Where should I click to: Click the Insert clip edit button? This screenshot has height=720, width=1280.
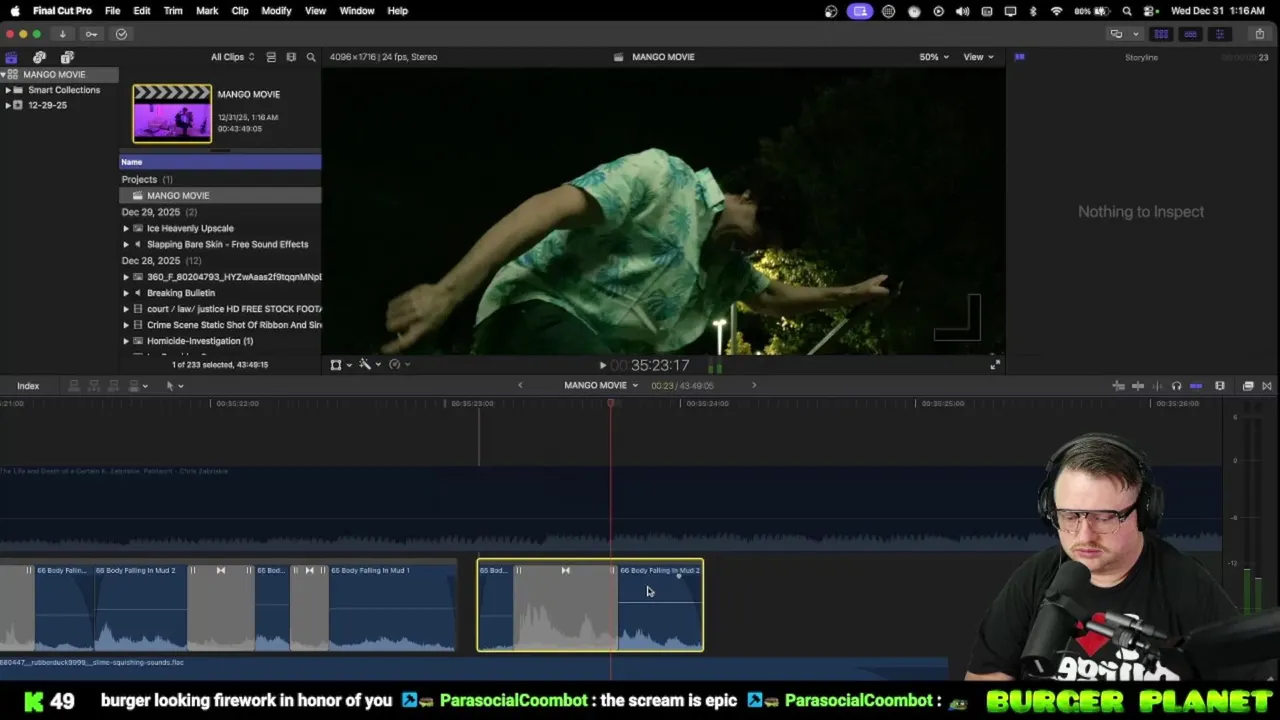[x=94, y=386]
